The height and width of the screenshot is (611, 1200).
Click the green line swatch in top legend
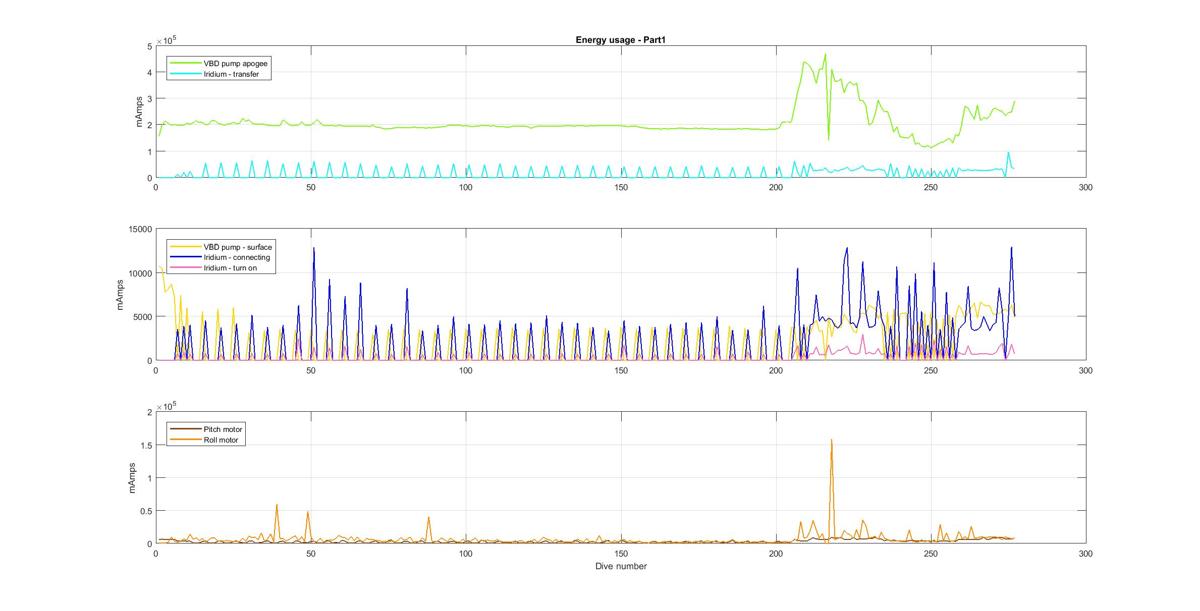(x=186, y=63)
